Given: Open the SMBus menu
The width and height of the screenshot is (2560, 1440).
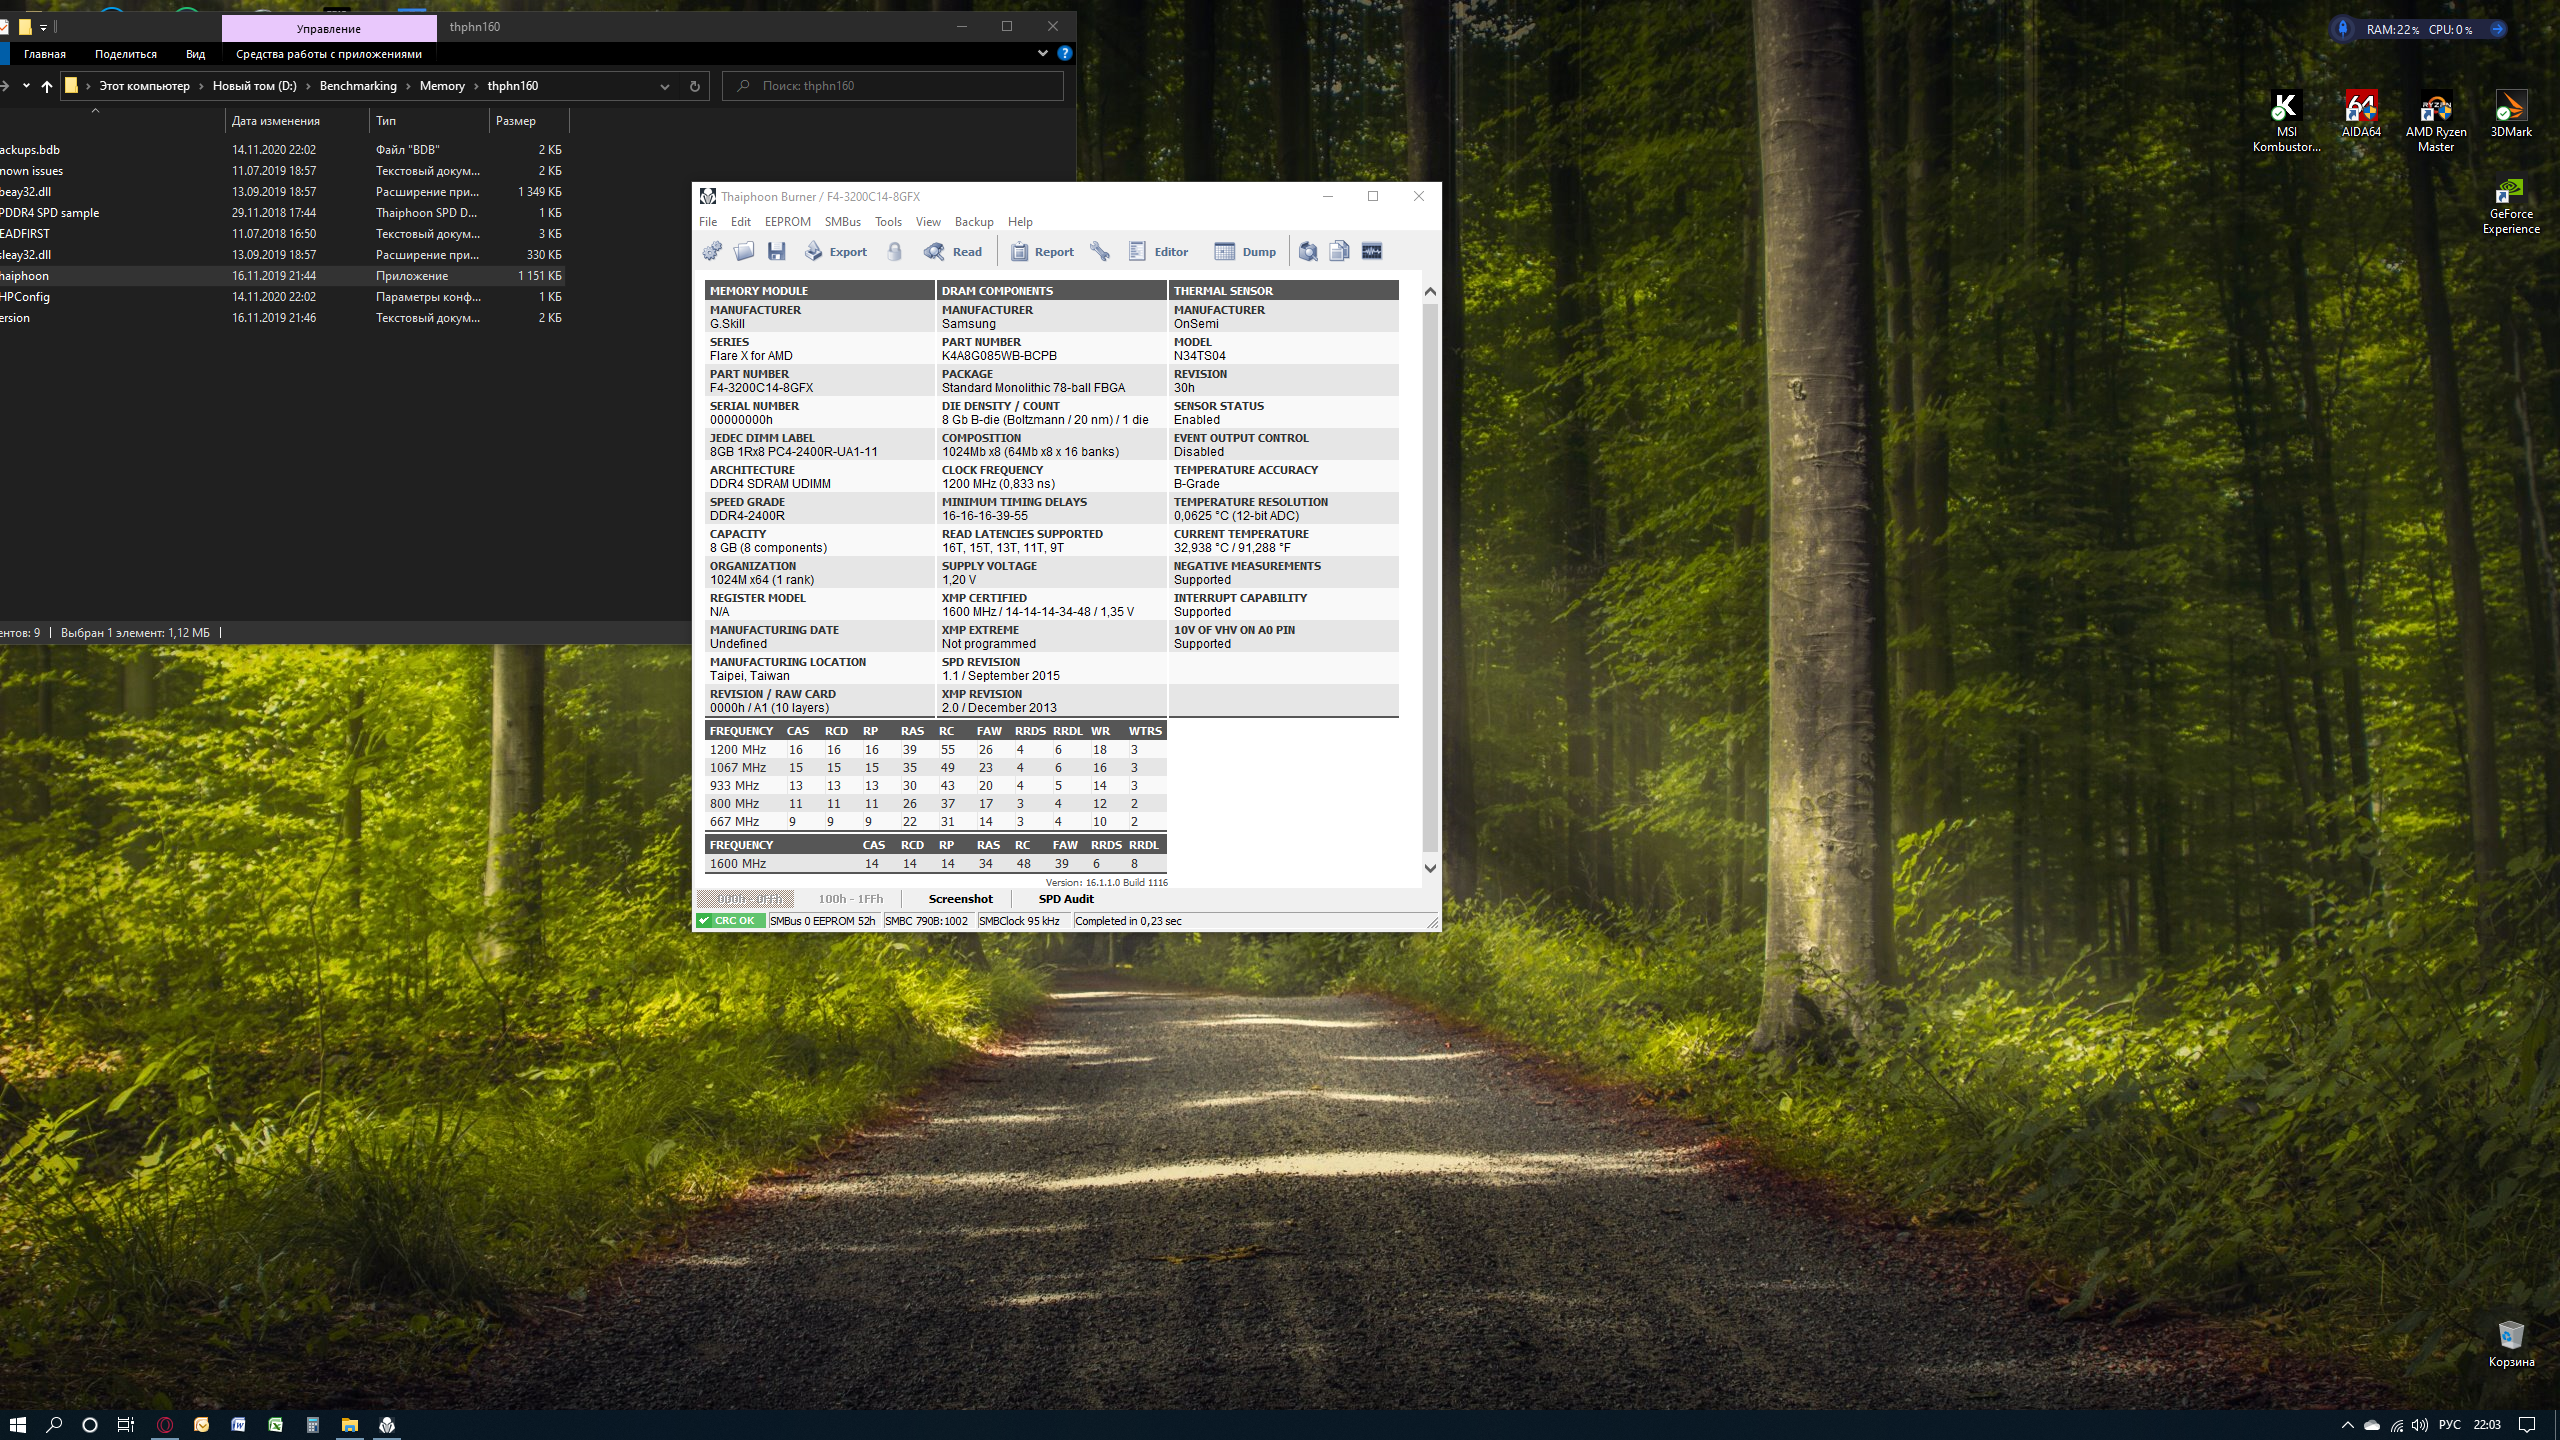Looking at the screenshot, I should pos(842,222).
